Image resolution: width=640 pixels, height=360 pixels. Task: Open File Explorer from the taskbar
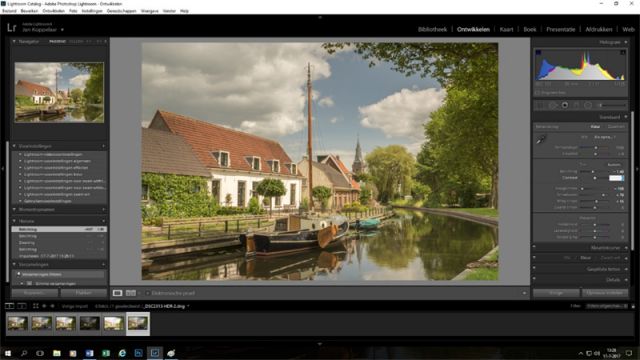(x=57, y=353)
